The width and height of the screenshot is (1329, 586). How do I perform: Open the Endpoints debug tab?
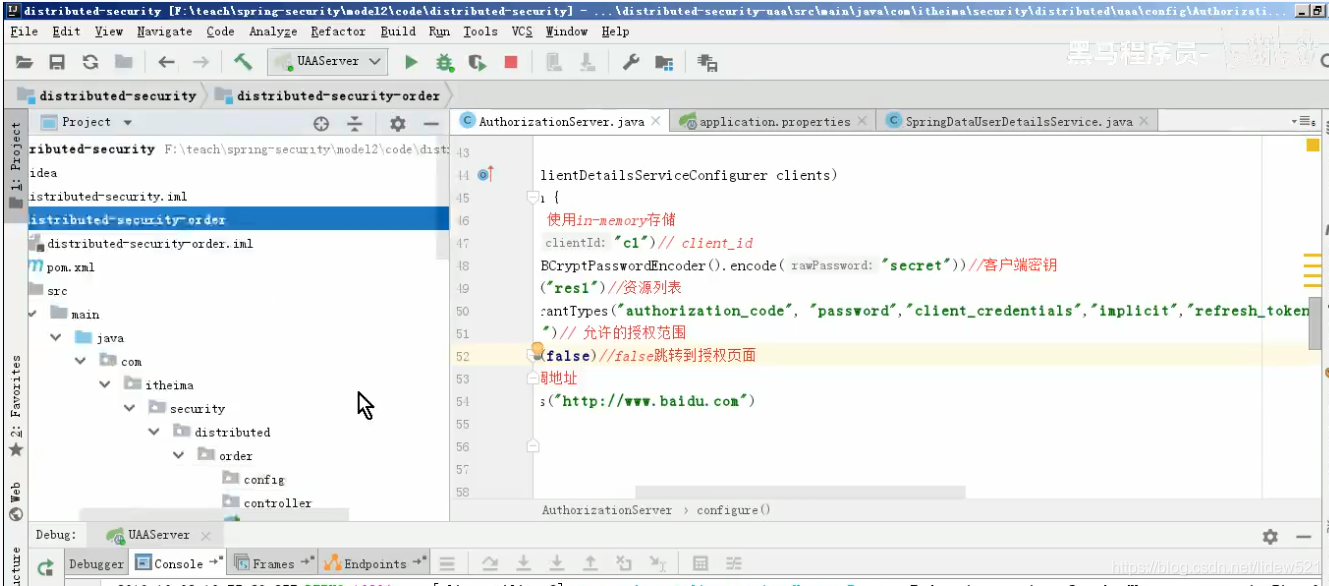374,564
